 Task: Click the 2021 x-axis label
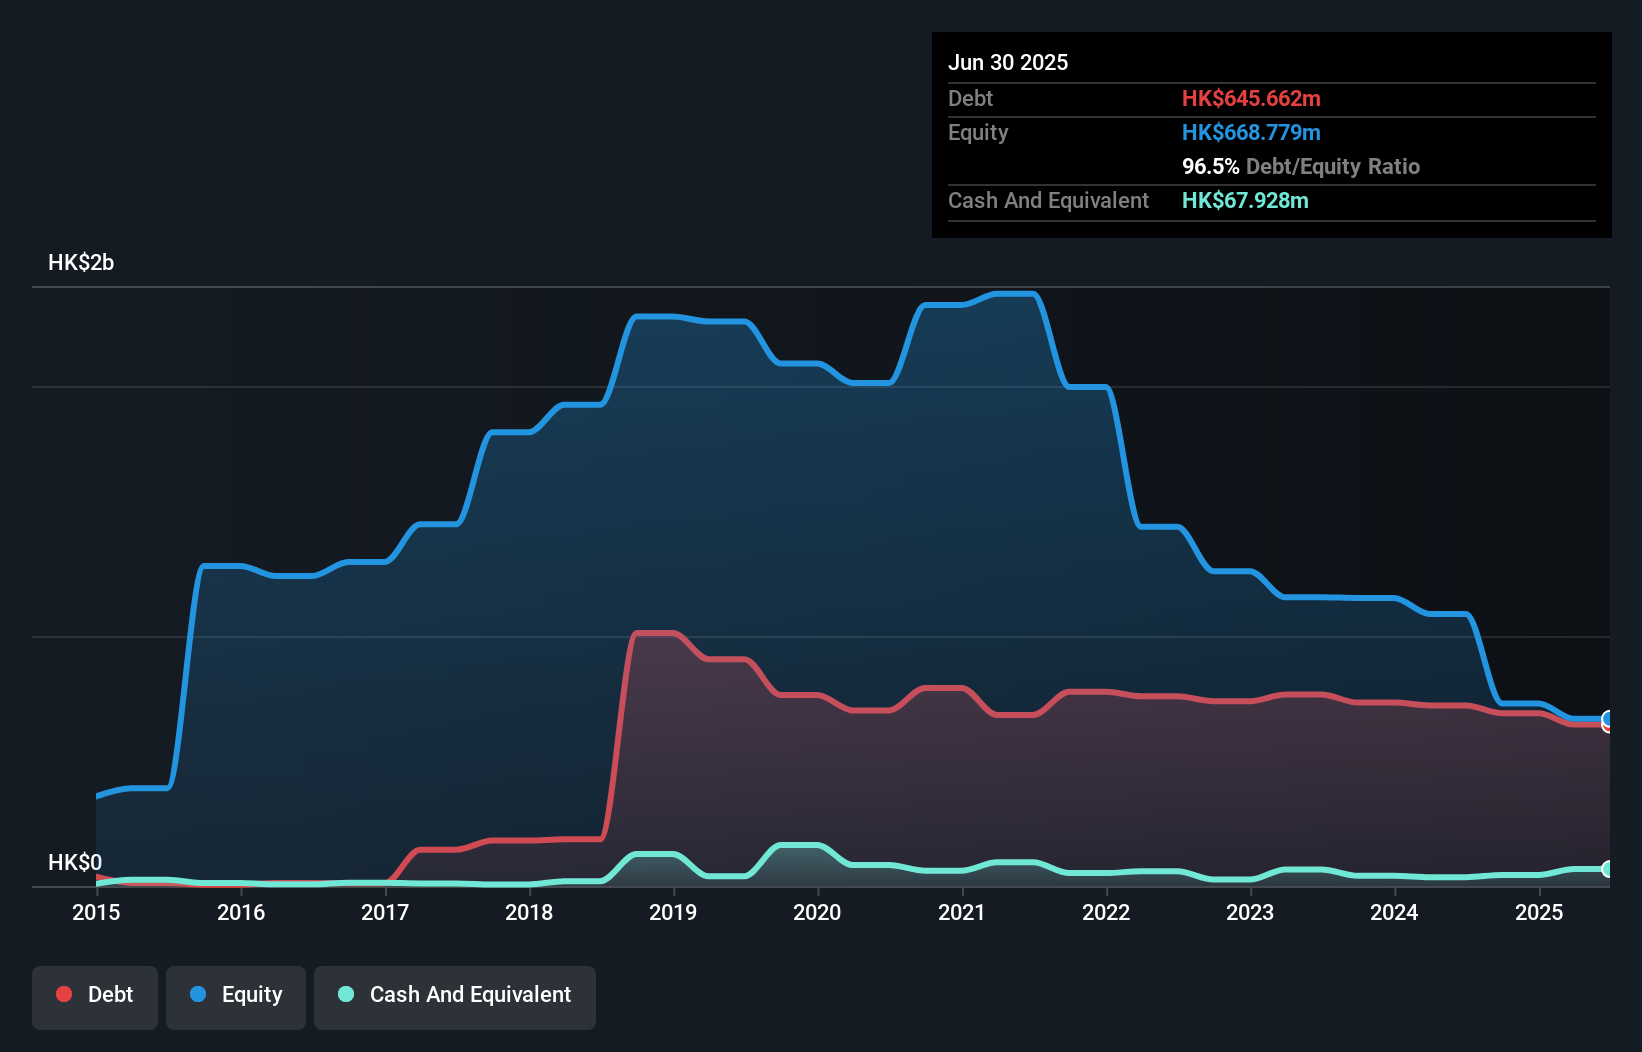[x=962, y=912]
